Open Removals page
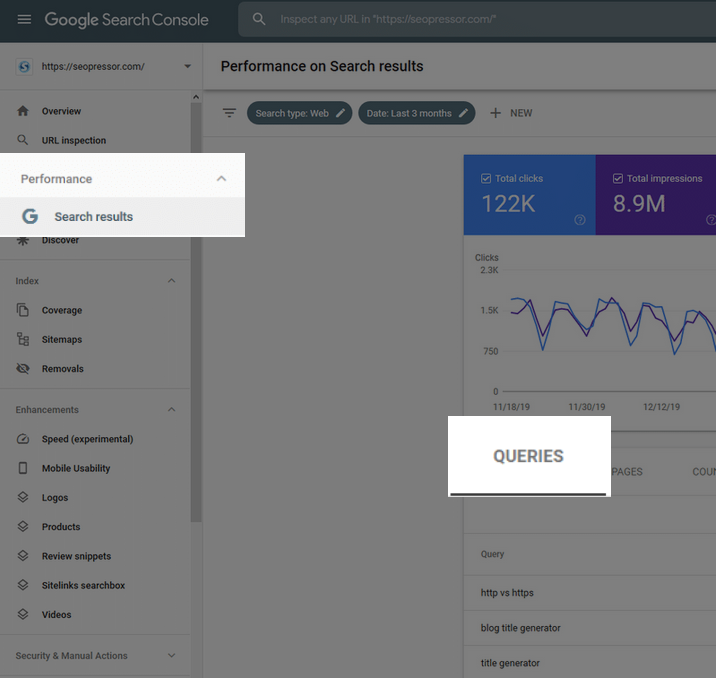The width and height of the screenshot is (716, 678). tap(63, 368)
